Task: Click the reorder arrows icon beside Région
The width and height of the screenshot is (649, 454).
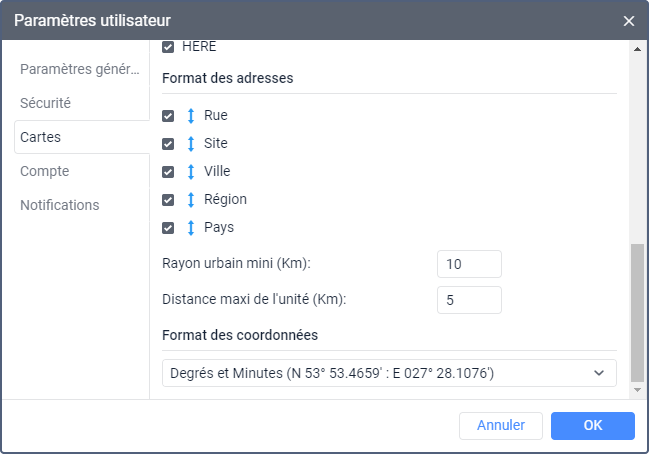Action: (191, 200)
